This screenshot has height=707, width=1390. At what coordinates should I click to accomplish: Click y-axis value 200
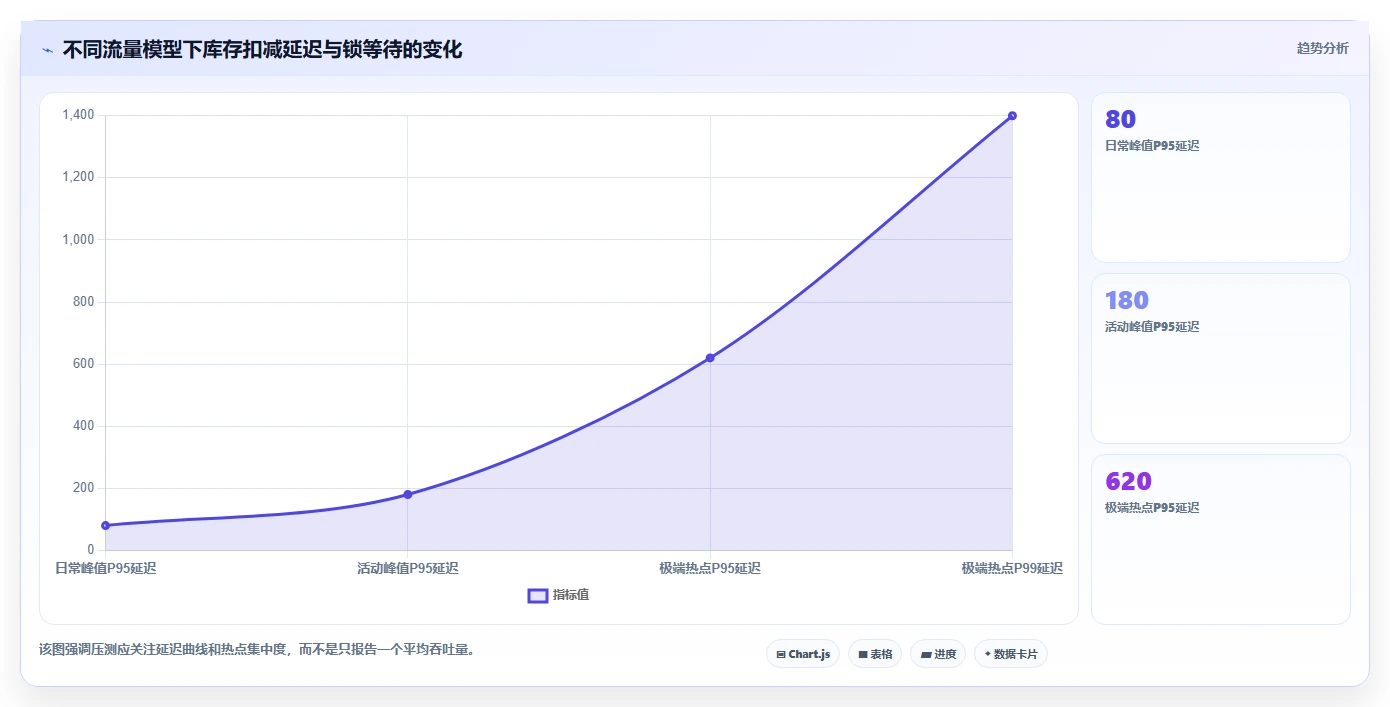coord(84,488)
